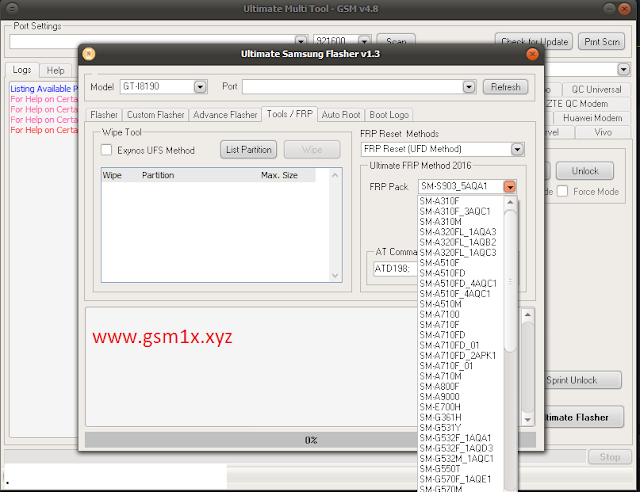Click up arrow of FRP Pack list scrollbar
Viewport: 640px width, 492px height.
pos(510,203)
